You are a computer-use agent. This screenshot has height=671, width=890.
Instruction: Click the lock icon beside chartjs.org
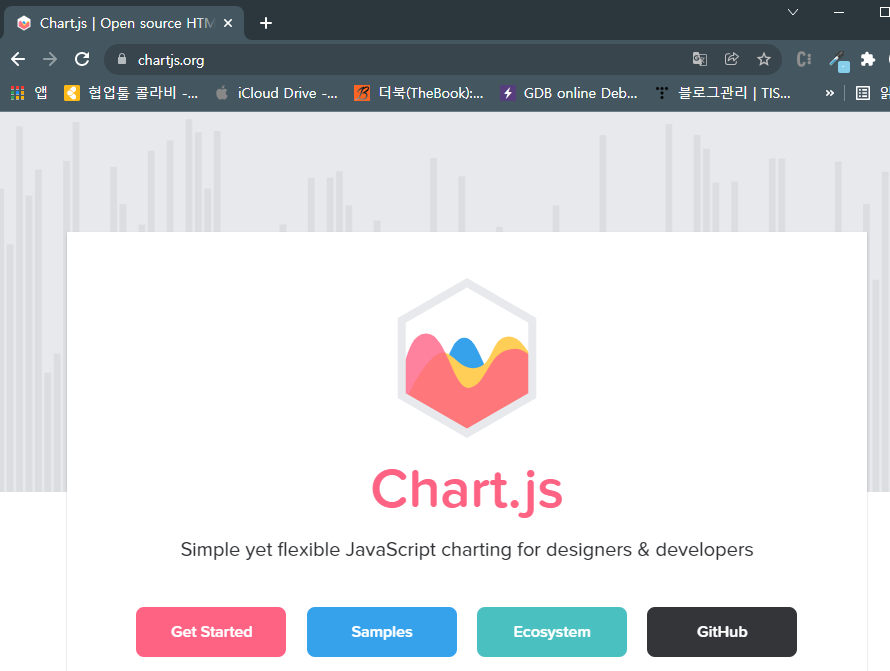121,59
